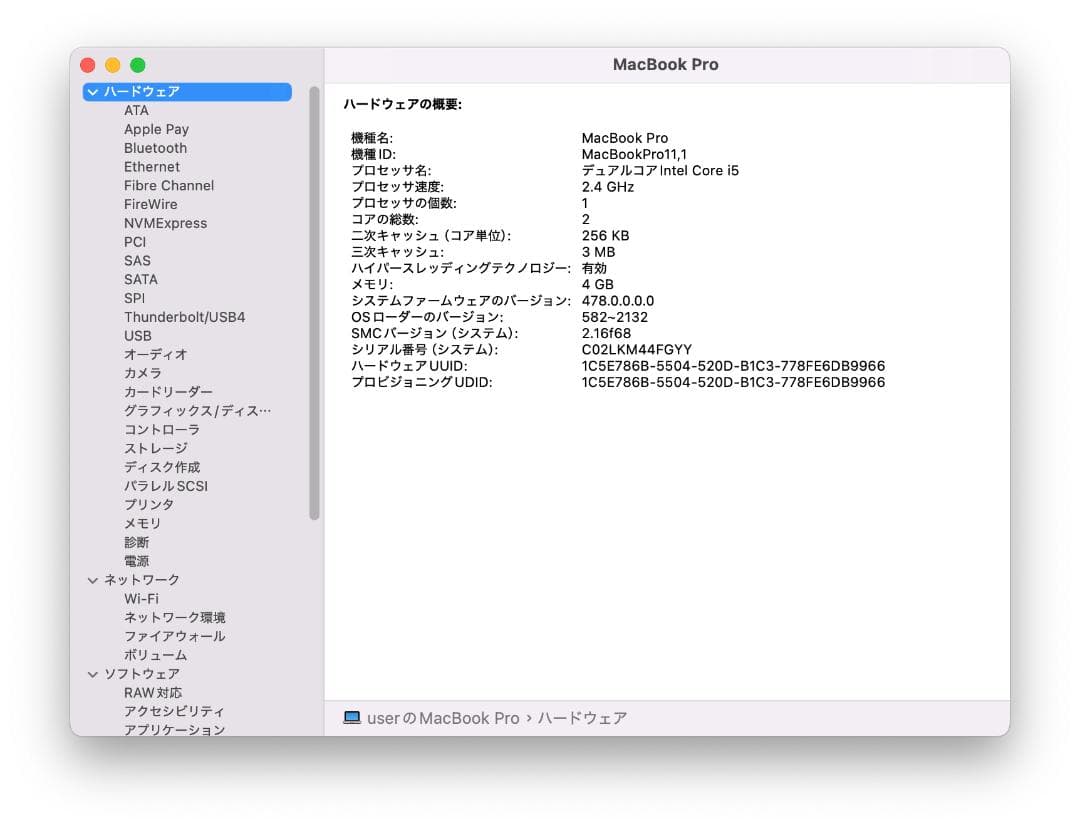Image resolution: width=1080 pixels, height=829 pixels.
Task: Select ボリューム in the sidebar
Action: coord(155,655)
